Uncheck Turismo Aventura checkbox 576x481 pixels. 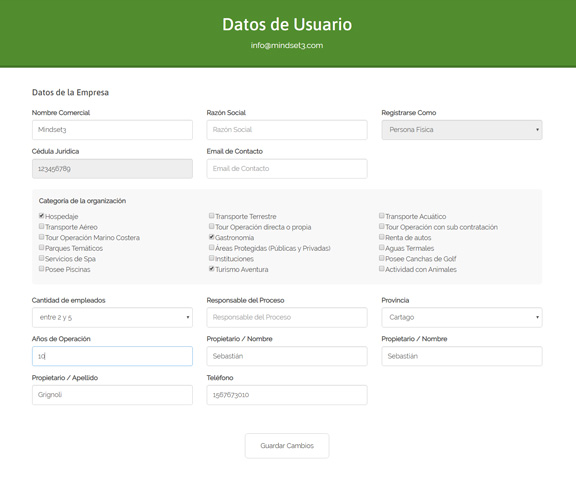(x=212, y=269)
